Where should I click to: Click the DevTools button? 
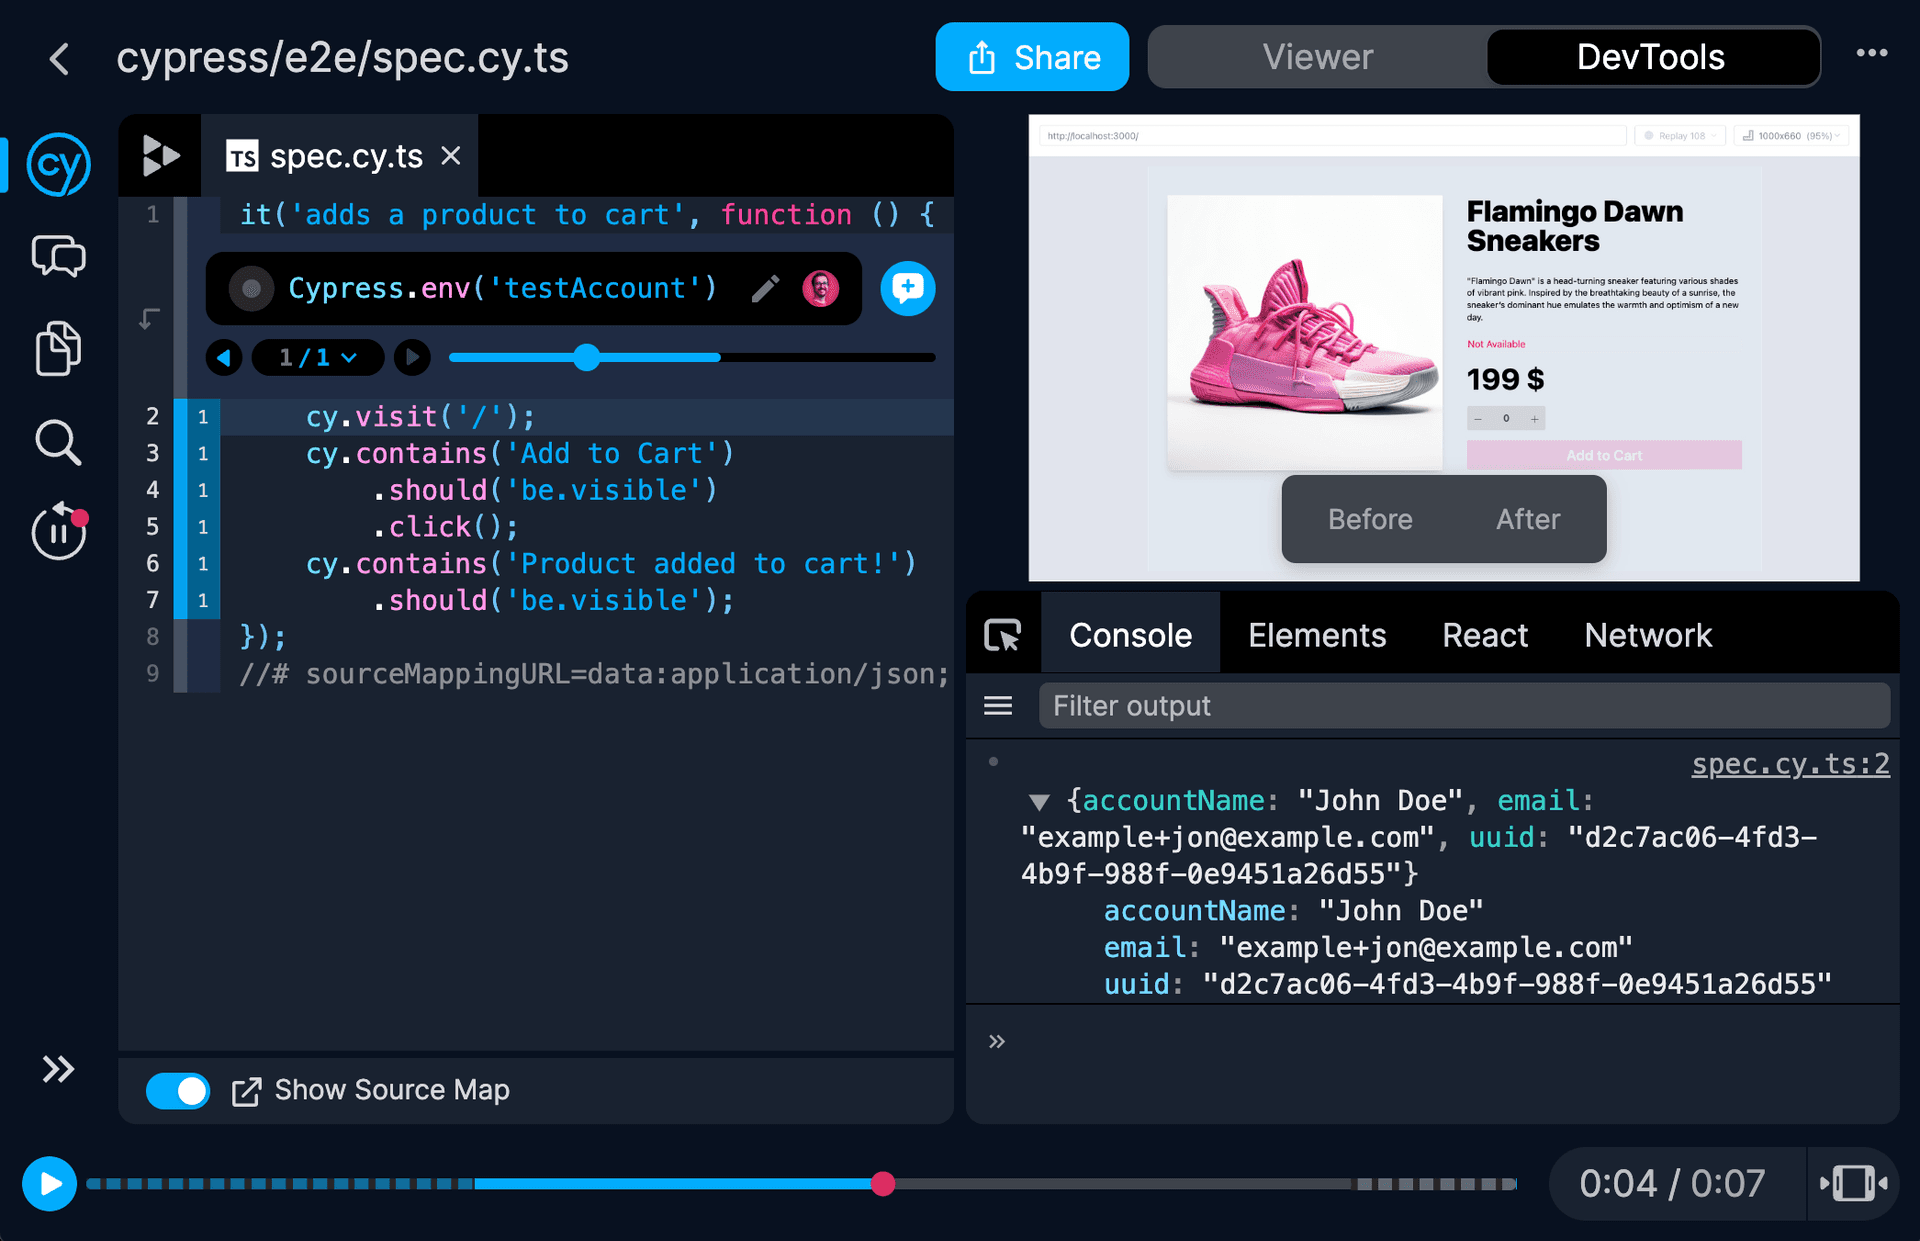point(1649,56)
